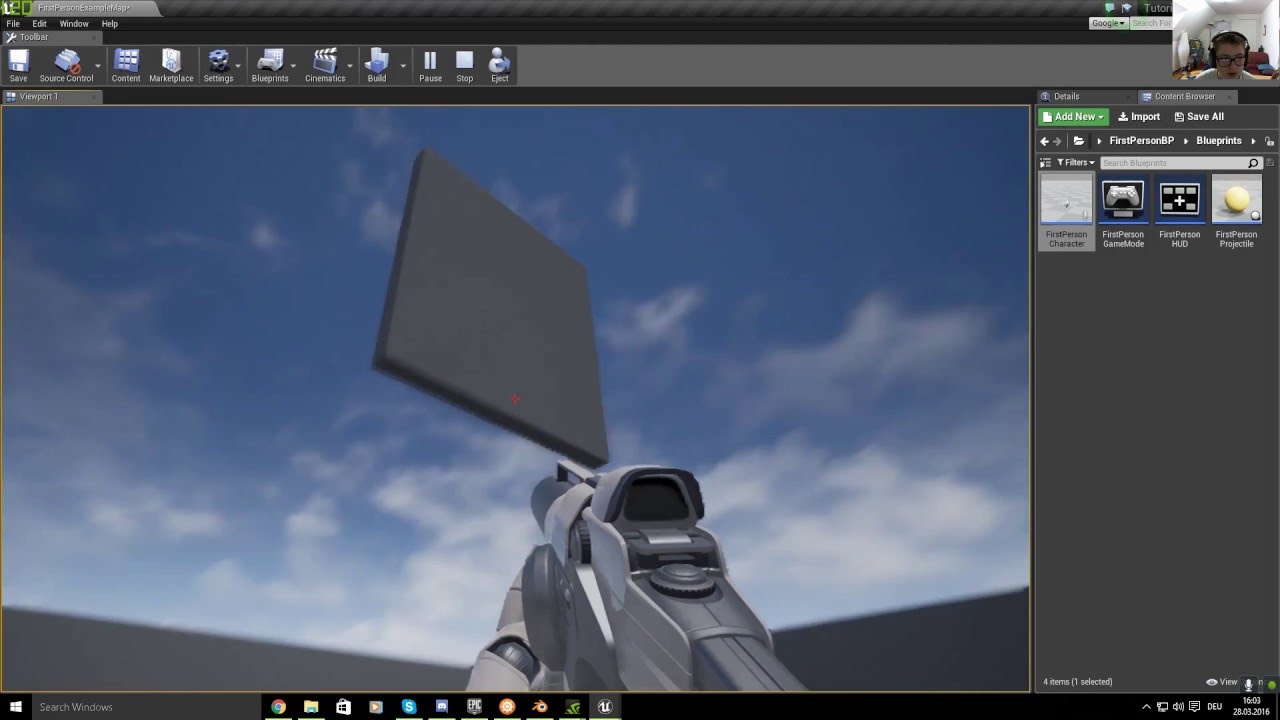Open File Explorer from the taskbar
Viewport: 1280px width, 720px height.
[311, 707]
